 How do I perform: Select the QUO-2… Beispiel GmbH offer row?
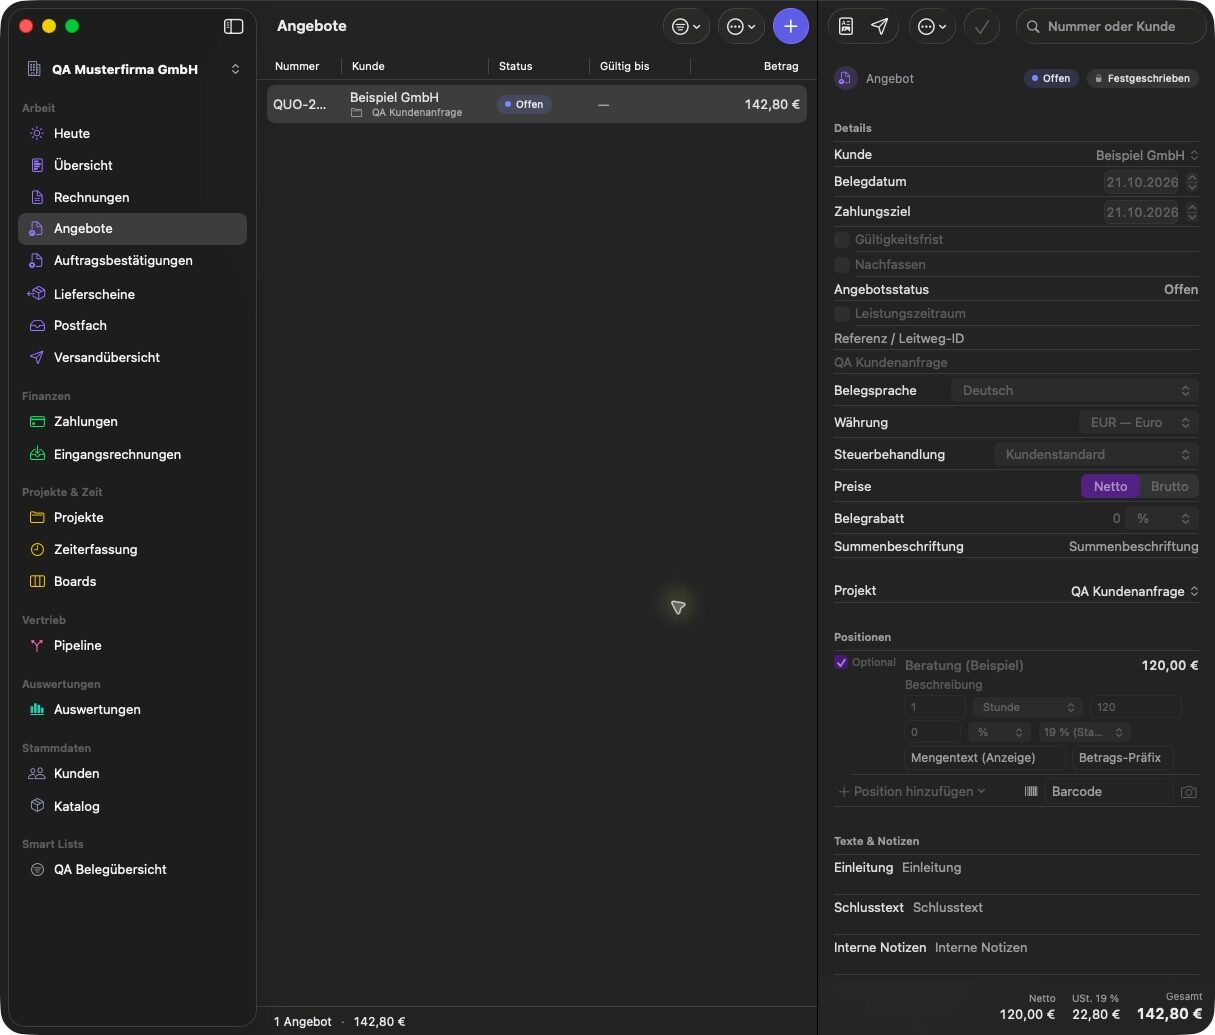pos(536,104)
